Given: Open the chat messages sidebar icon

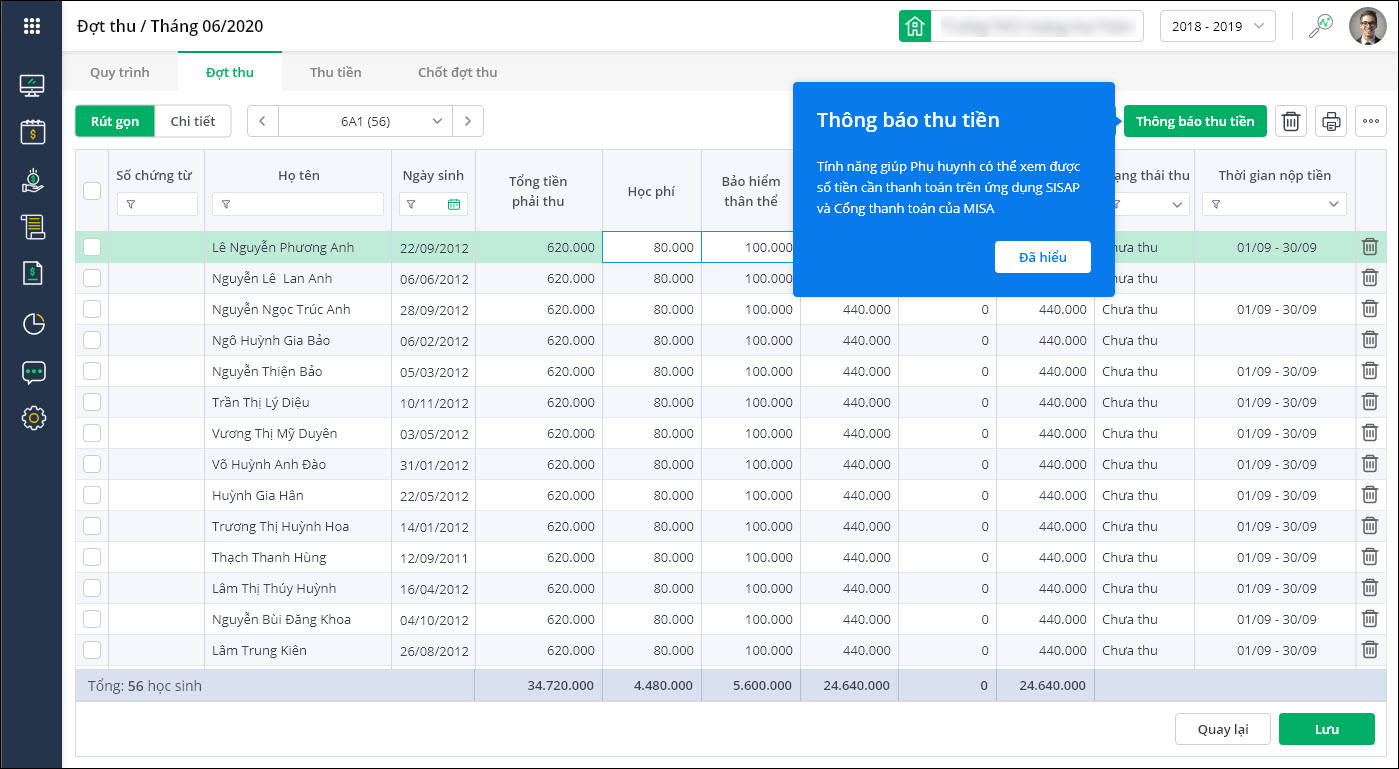Looking at the screenshot, I should tap(33, 373).
